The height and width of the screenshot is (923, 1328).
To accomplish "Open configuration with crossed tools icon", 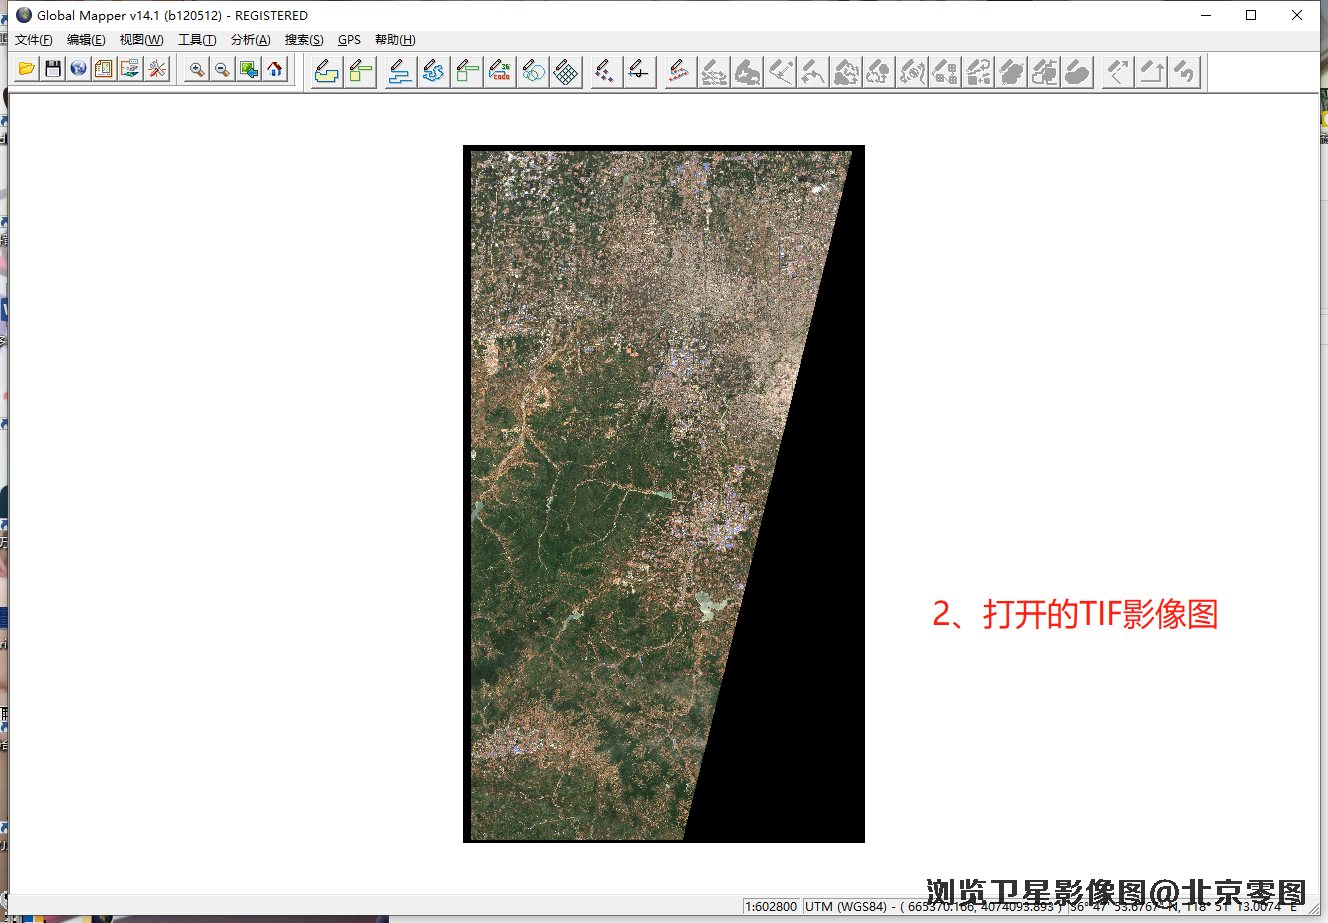I will click(x=157, y=69).
